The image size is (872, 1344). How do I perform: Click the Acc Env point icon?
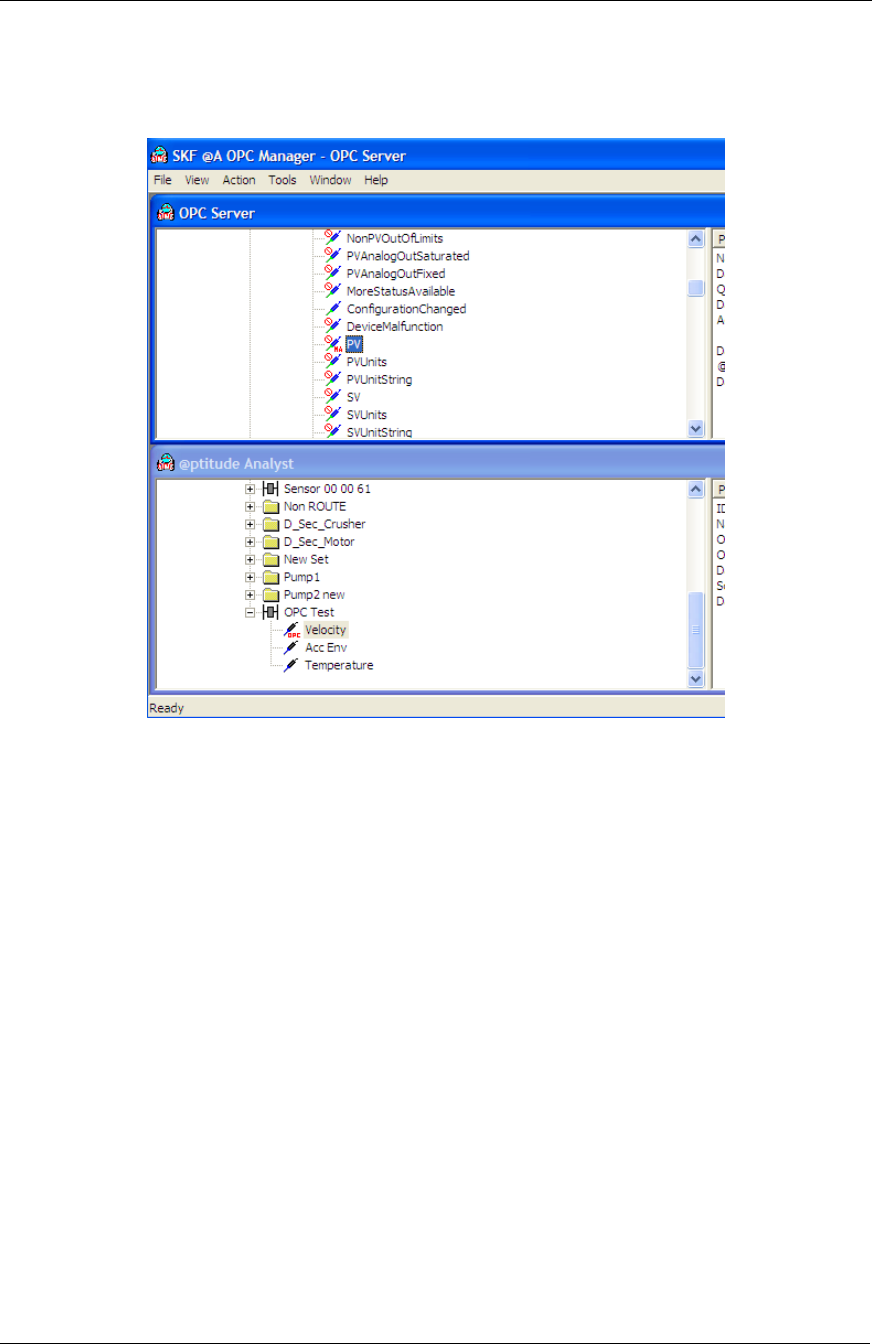(291, 648)
